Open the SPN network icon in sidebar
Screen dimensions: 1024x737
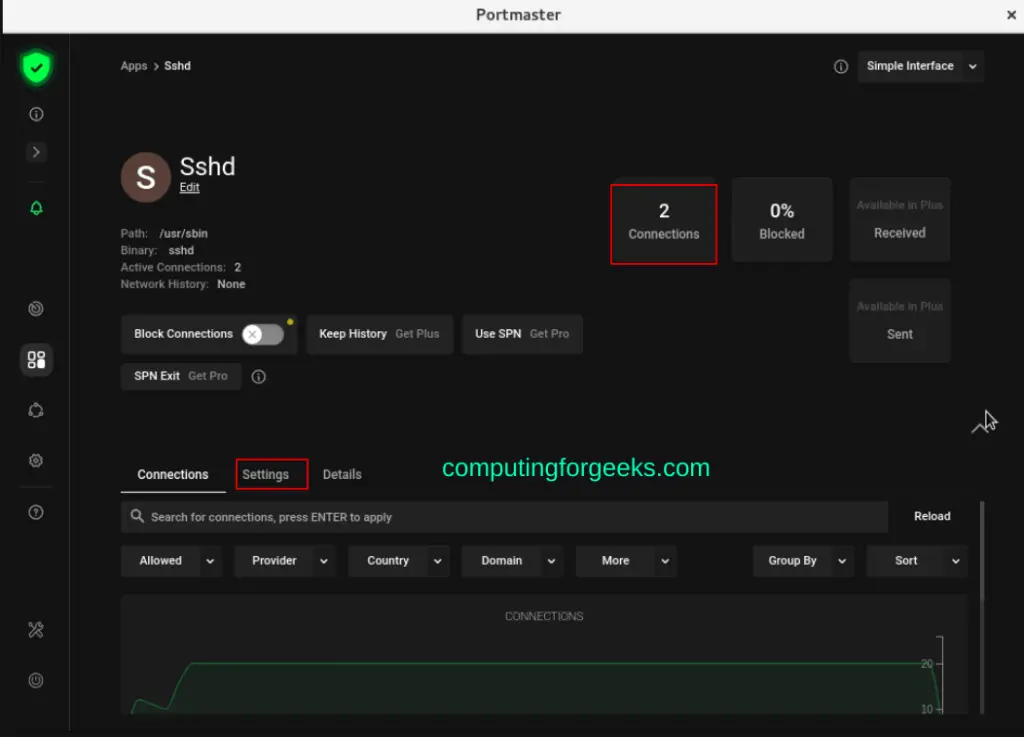click(36, 411)
